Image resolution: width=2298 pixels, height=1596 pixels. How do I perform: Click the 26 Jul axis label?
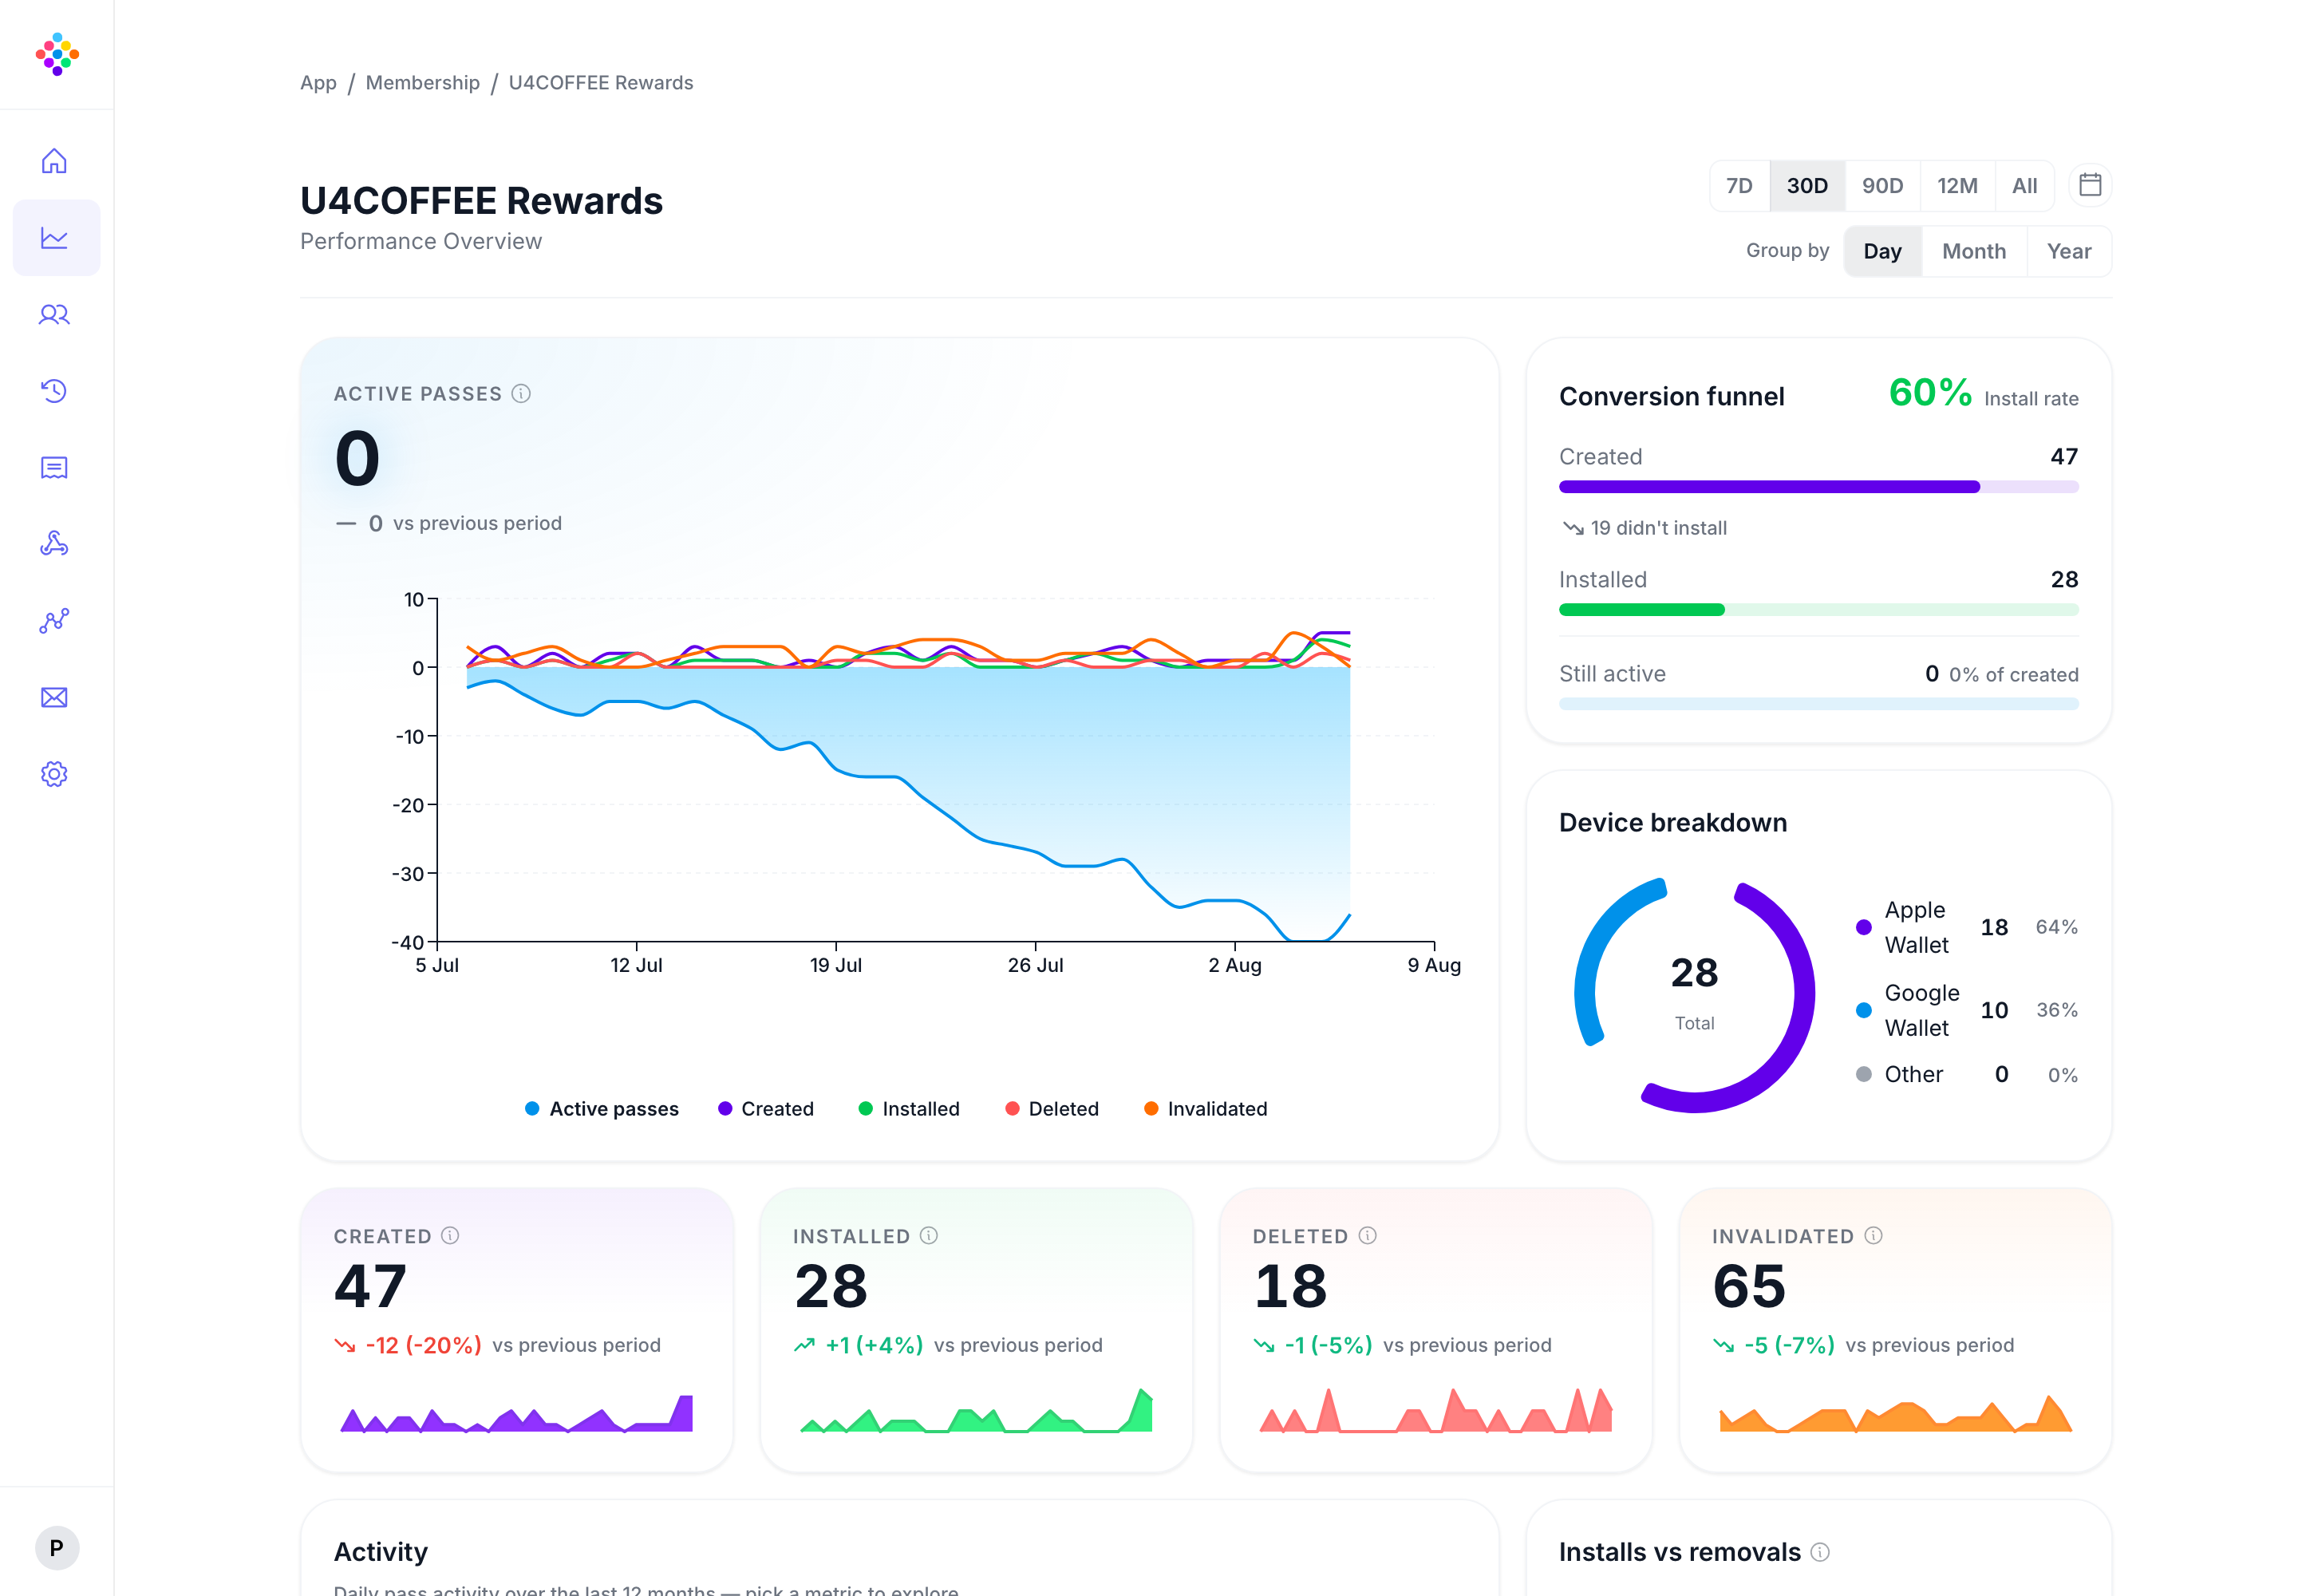coord(1035,965)
